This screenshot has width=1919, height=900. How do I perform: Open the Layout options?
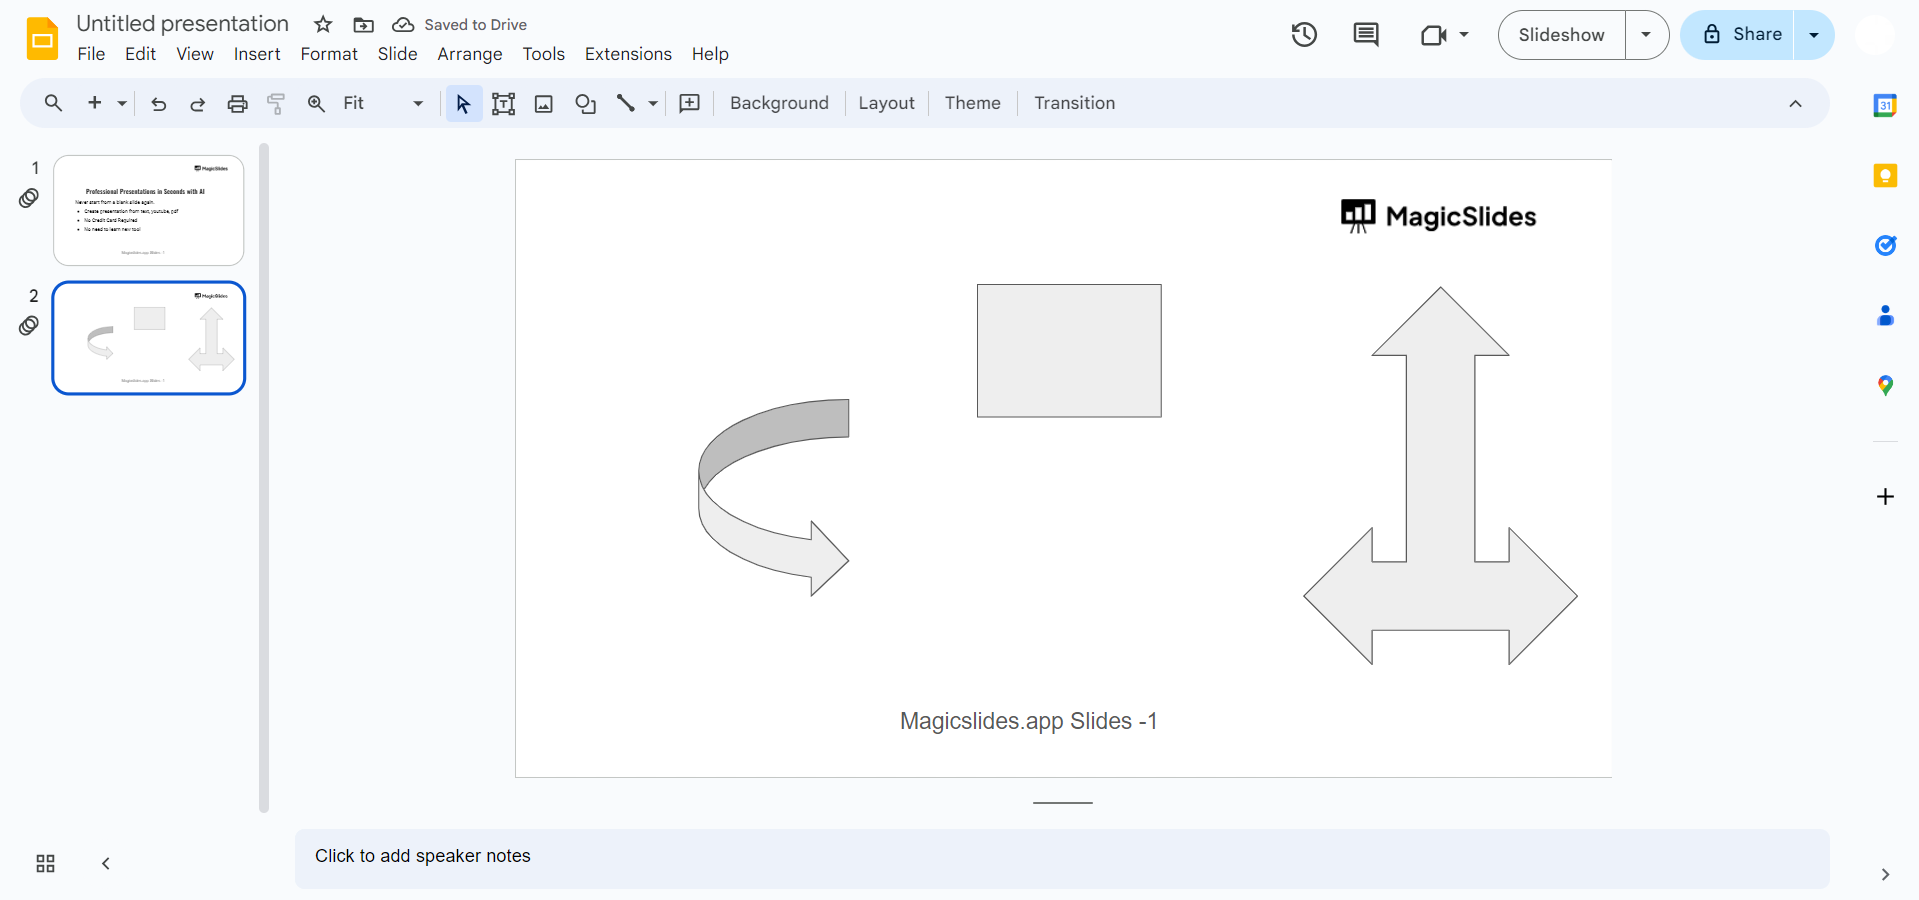[x=886, y=103]
